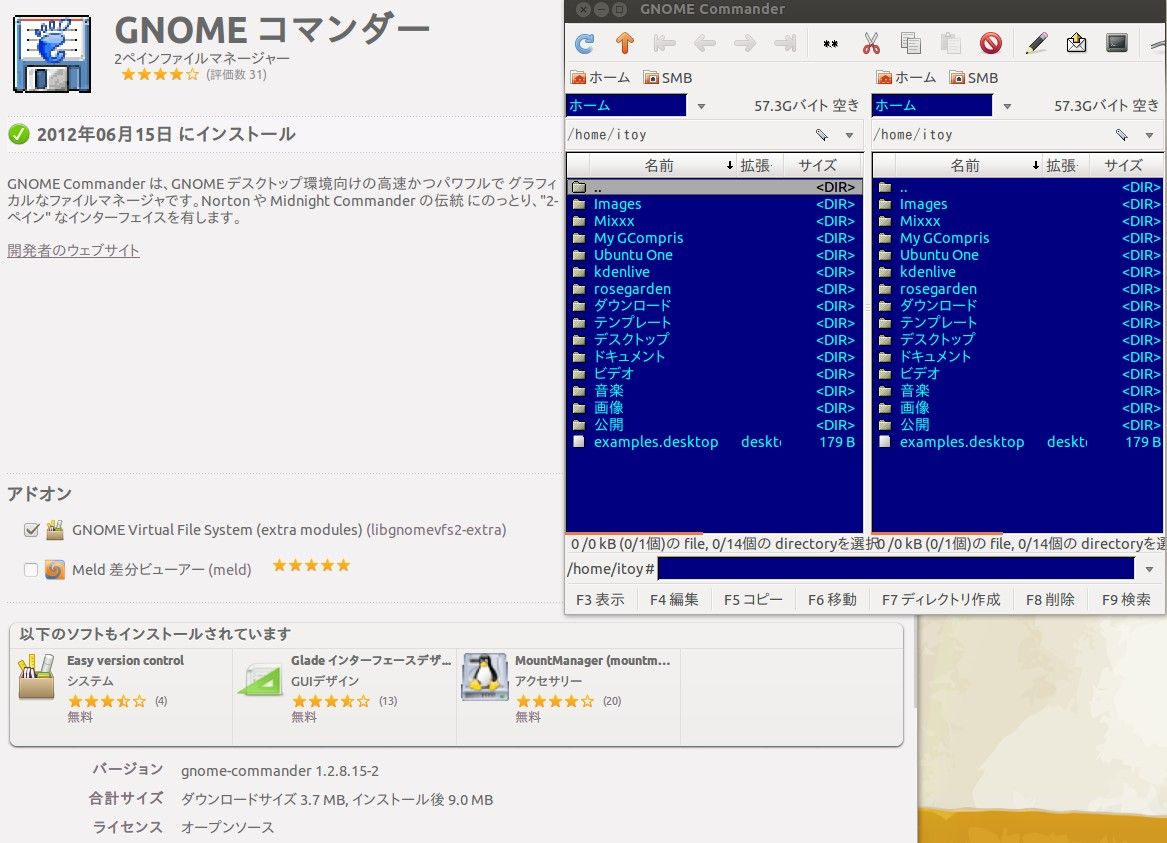The height and width of the screenshot is (843, 1167).
Task: Select rosegarden folder in right pane
Action: [x=1018, y=289]
